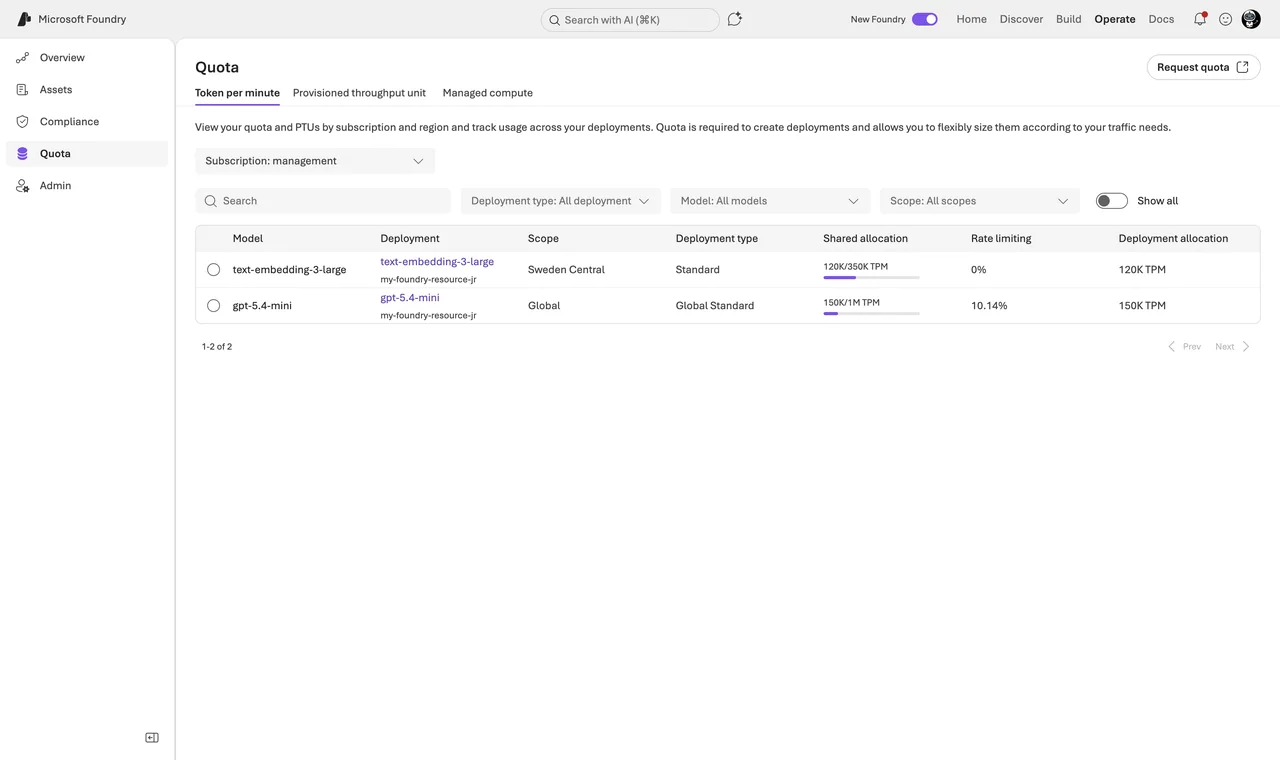Open the text-embedding-3-large deployment link
The image size is (1280, 760).
click(437, 262)
